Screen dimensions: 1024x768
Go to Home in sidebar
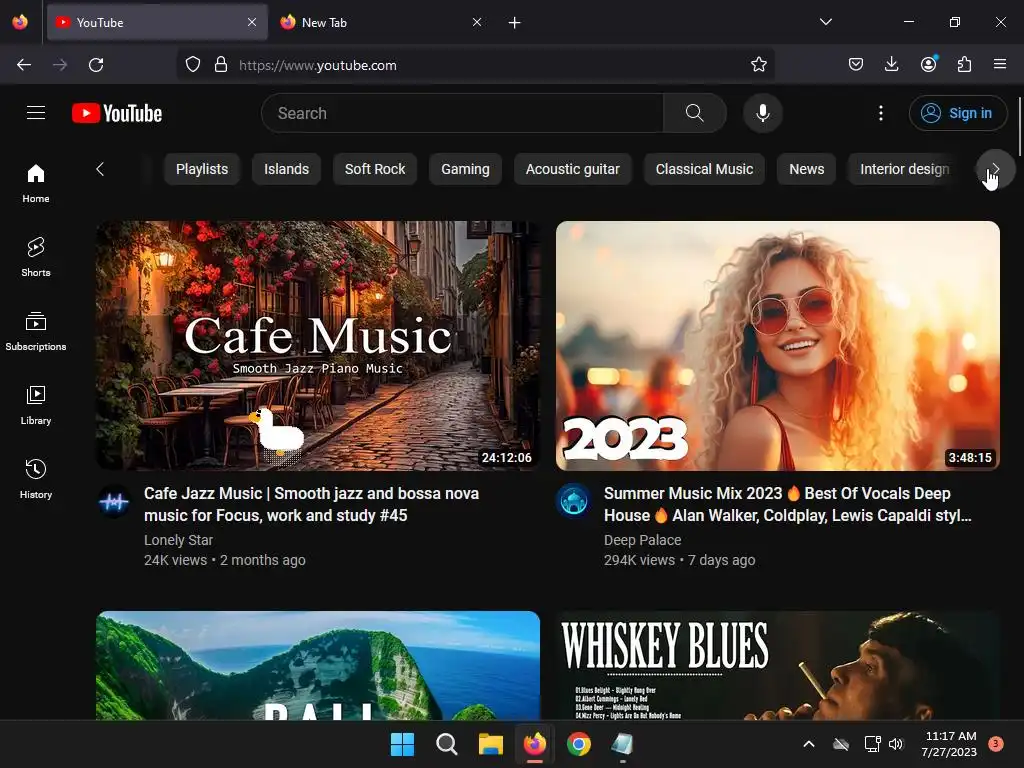[x=36, y=184]
